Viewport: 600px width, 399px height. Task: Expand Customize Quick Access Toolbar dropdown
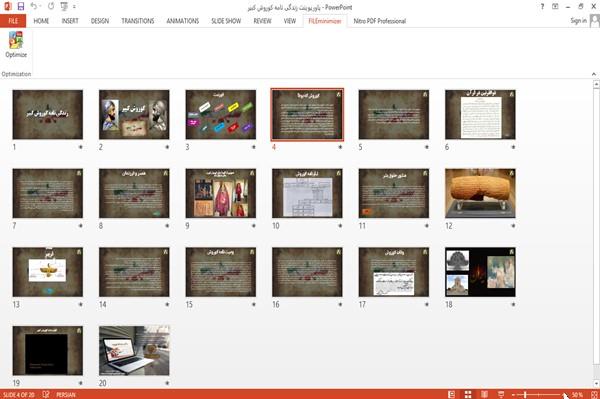(74, 7)
